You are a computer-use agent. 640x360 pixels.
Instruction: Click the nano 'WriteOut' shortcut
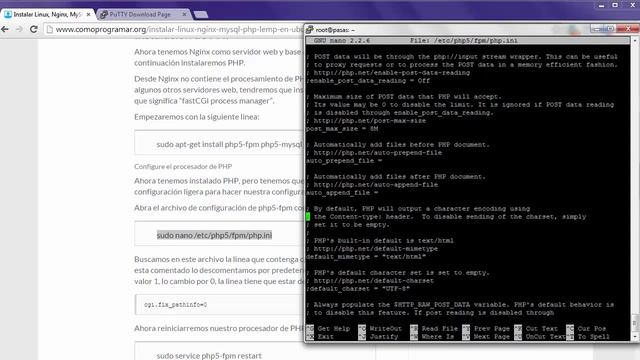click(380, 329)
